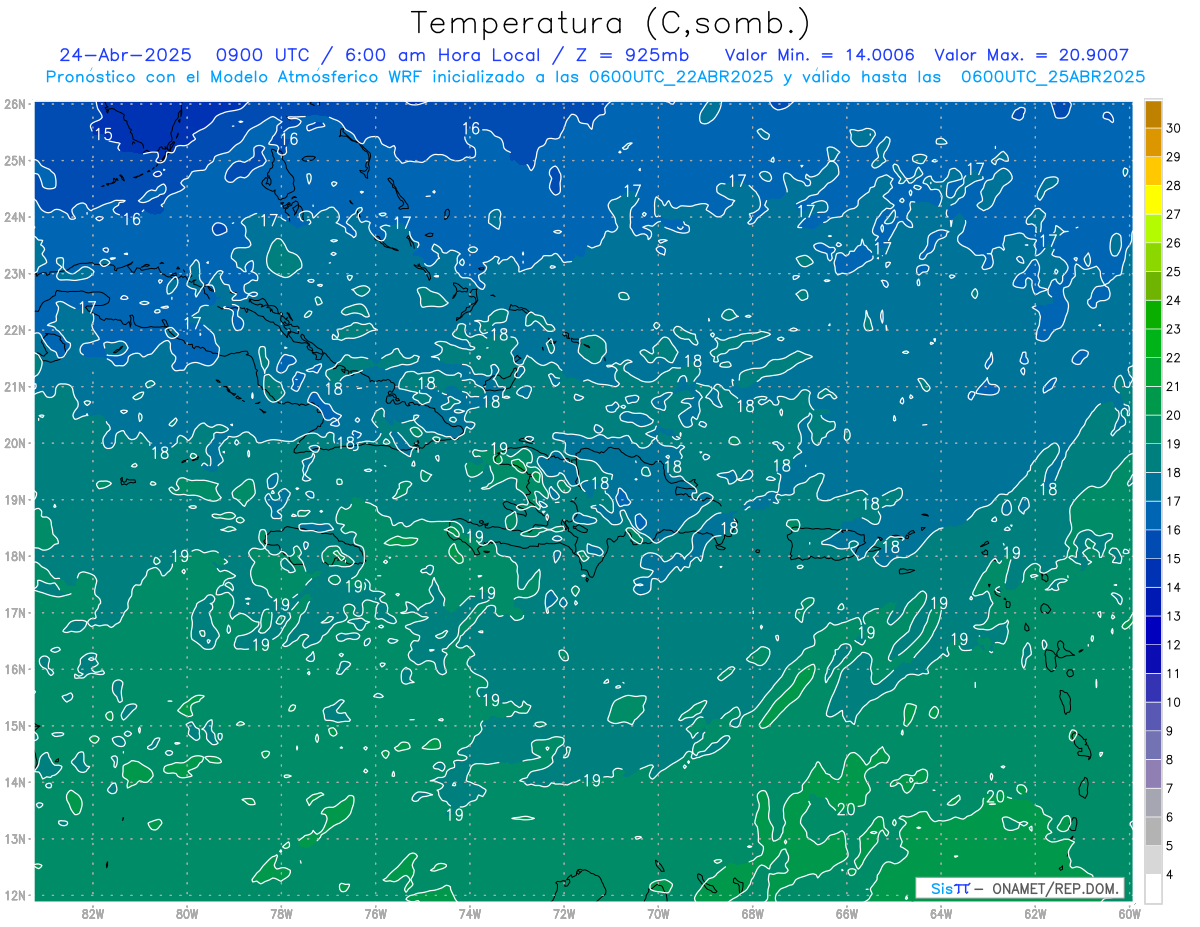
Task: Click the title "Temperatura (C,somb.)"
Action: 611,23
